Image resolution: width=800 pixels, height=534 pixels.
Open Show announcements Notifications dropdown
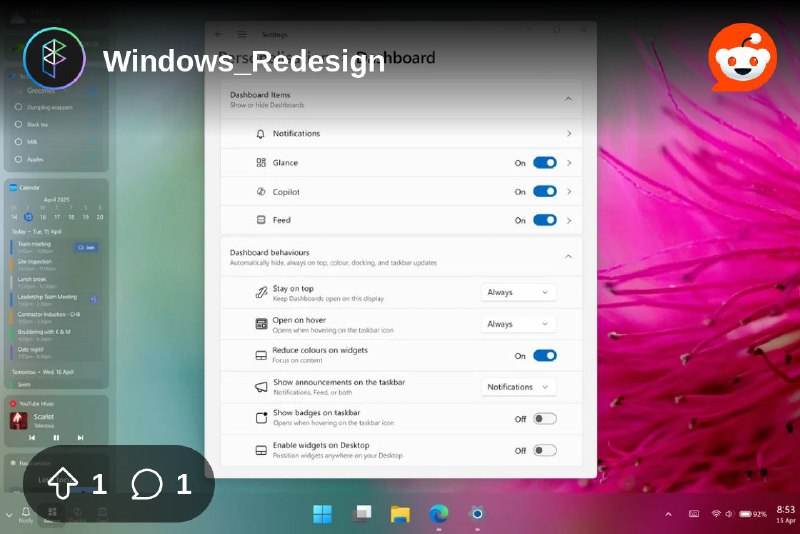[x=518, y=387]
